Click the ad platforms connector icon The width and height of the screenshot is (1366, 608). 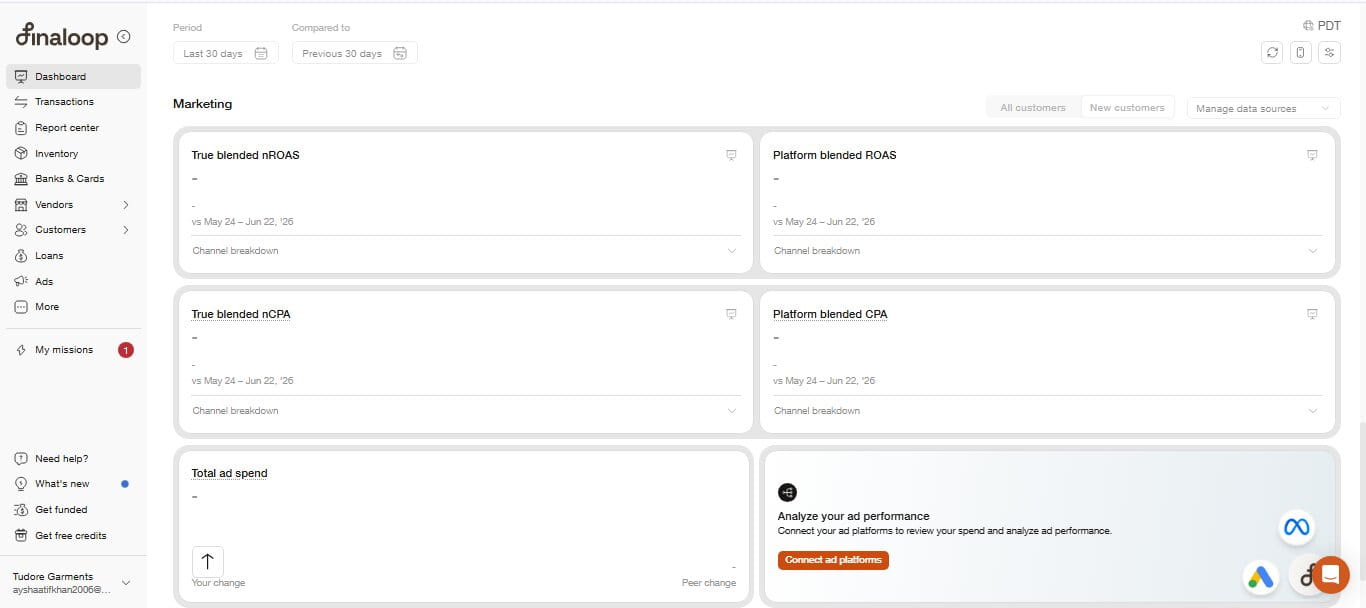(788, 492)
